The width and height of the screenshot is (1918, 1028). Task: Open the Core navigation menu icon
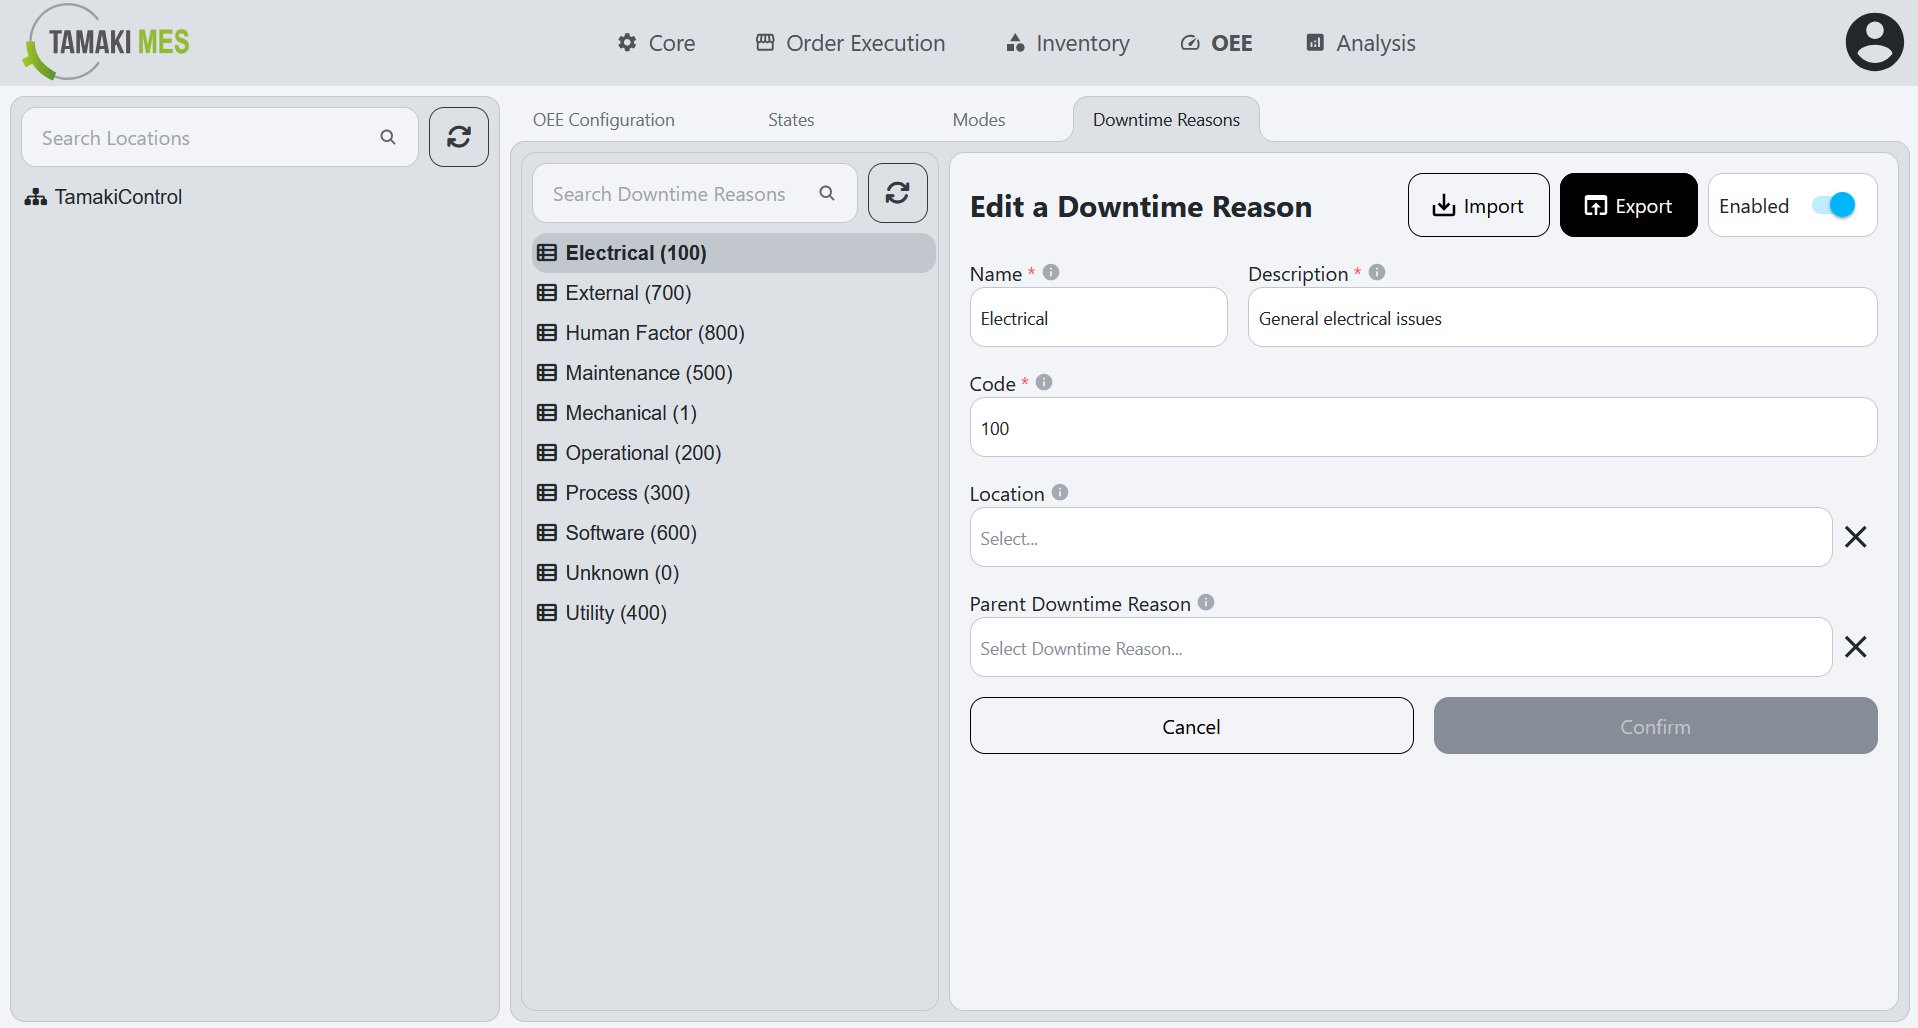(626, 43)
